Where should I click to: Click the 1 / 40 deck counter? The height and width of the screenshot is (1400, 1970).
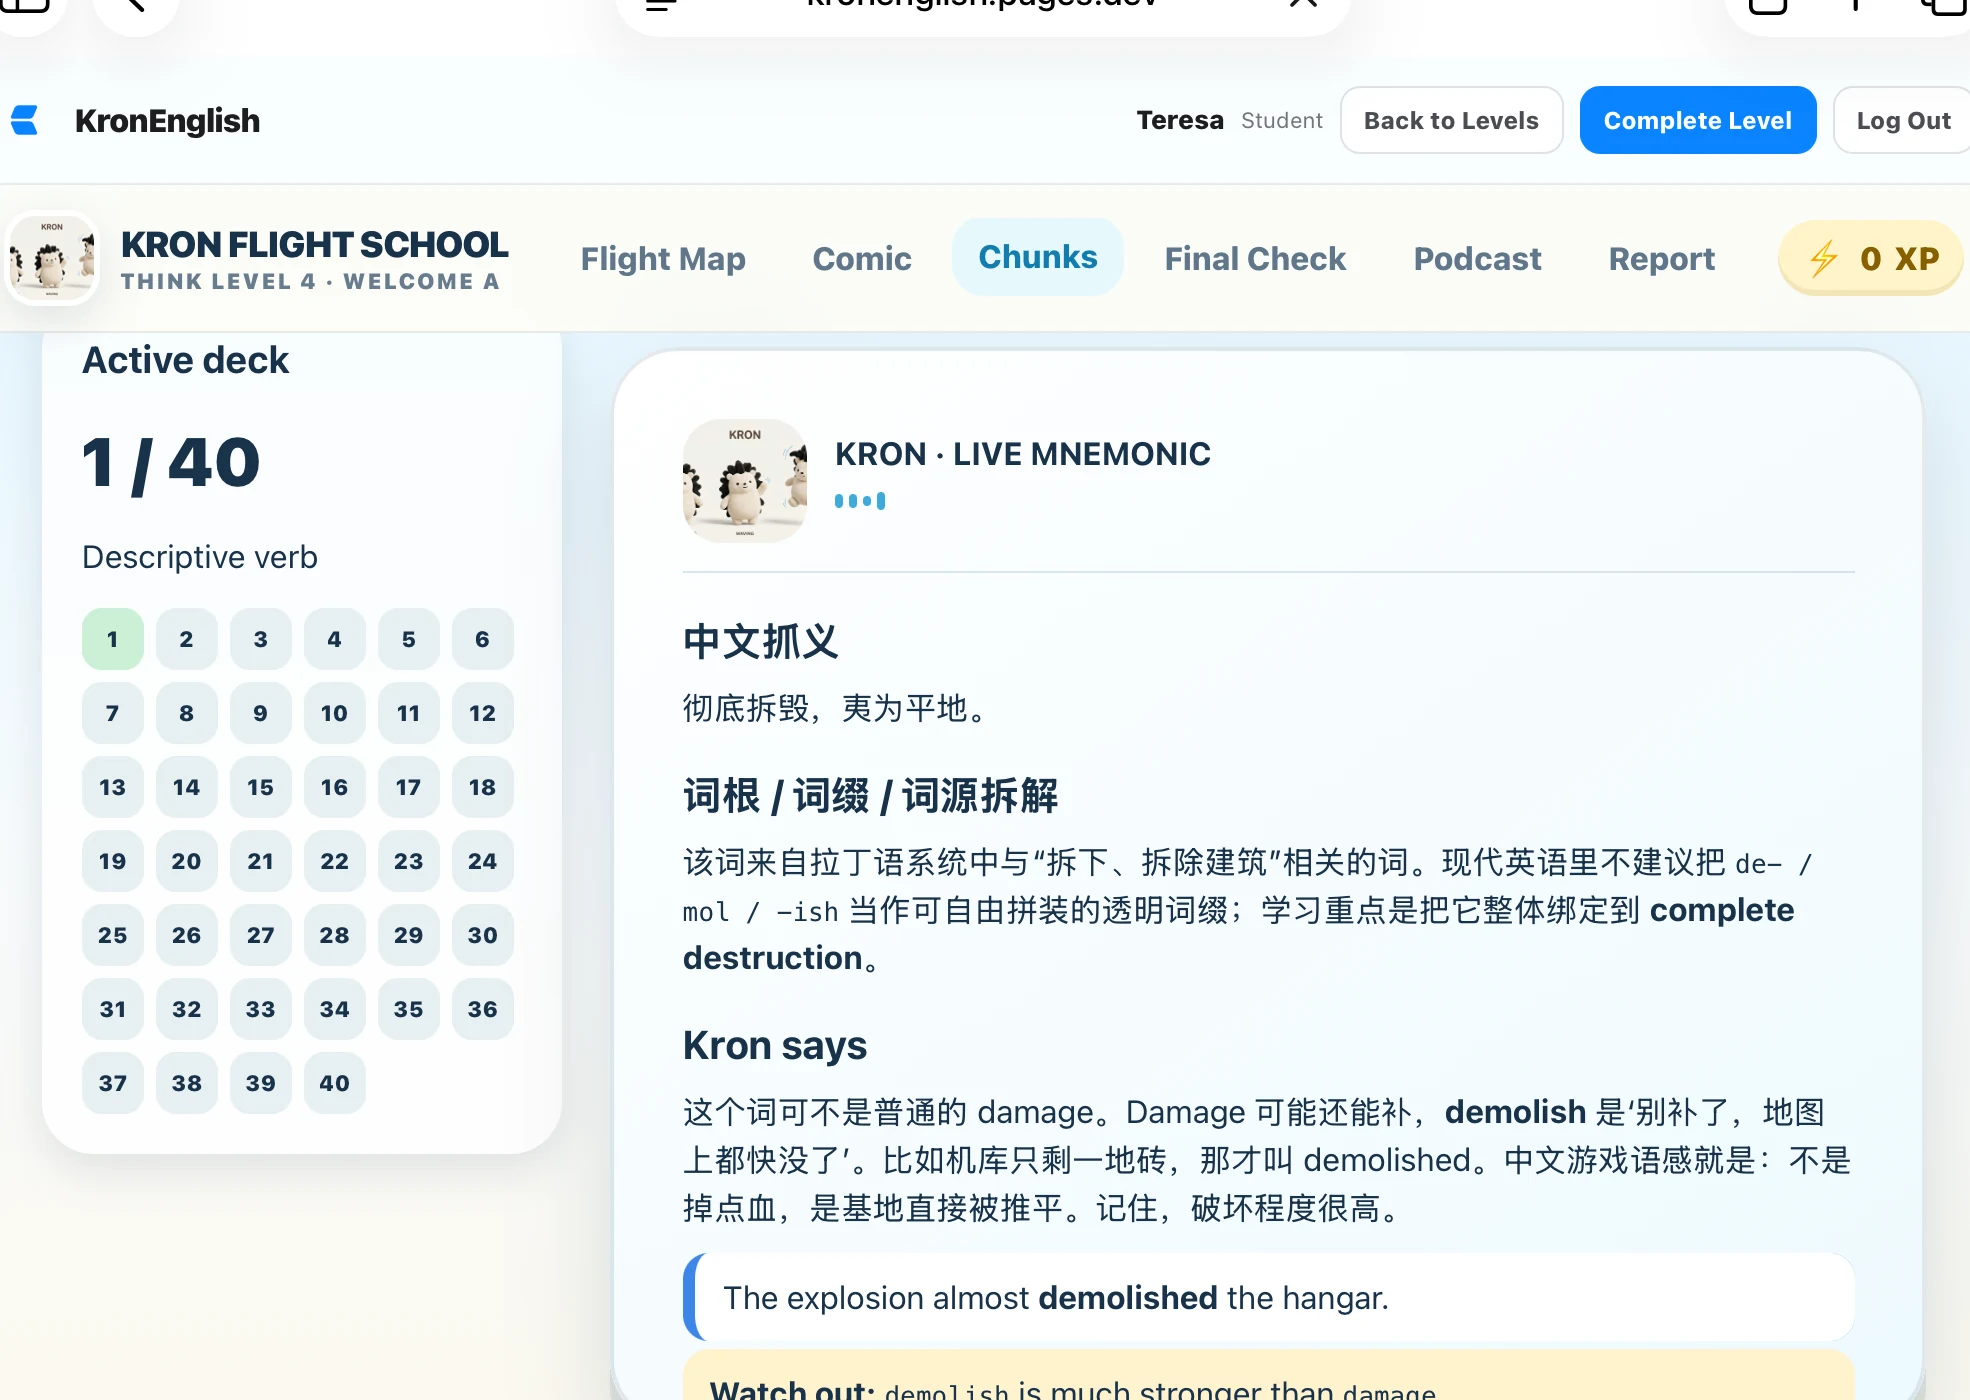171,464
